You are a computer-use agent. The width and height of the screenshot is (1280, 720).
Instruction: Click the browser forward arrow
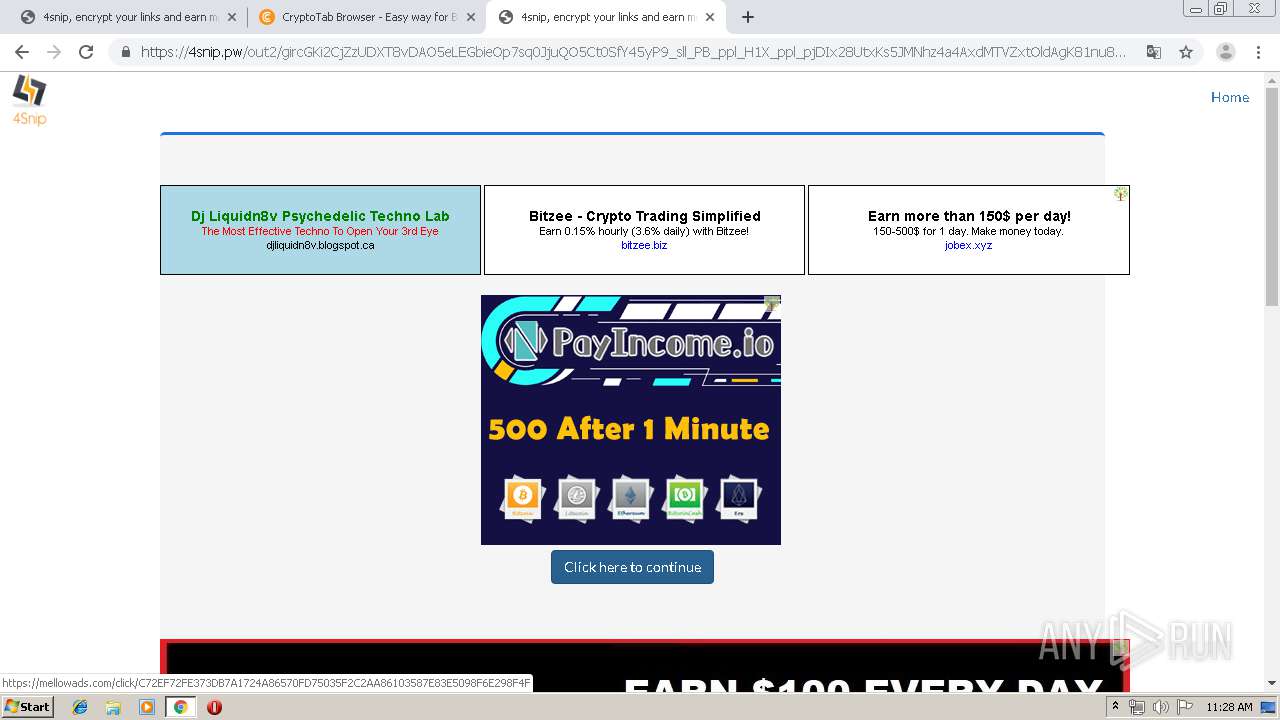54,52
